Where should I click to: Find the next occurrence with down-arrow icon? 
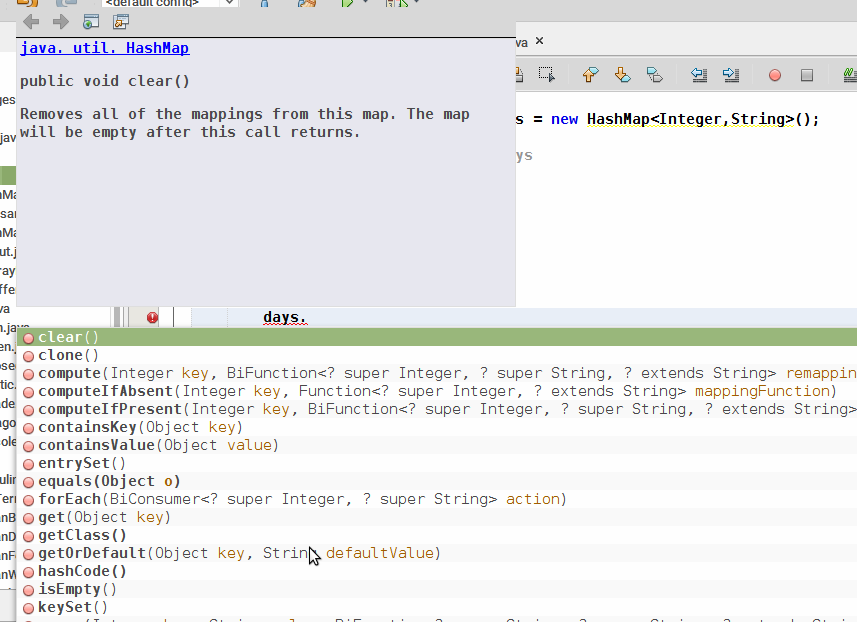(621, 75)
